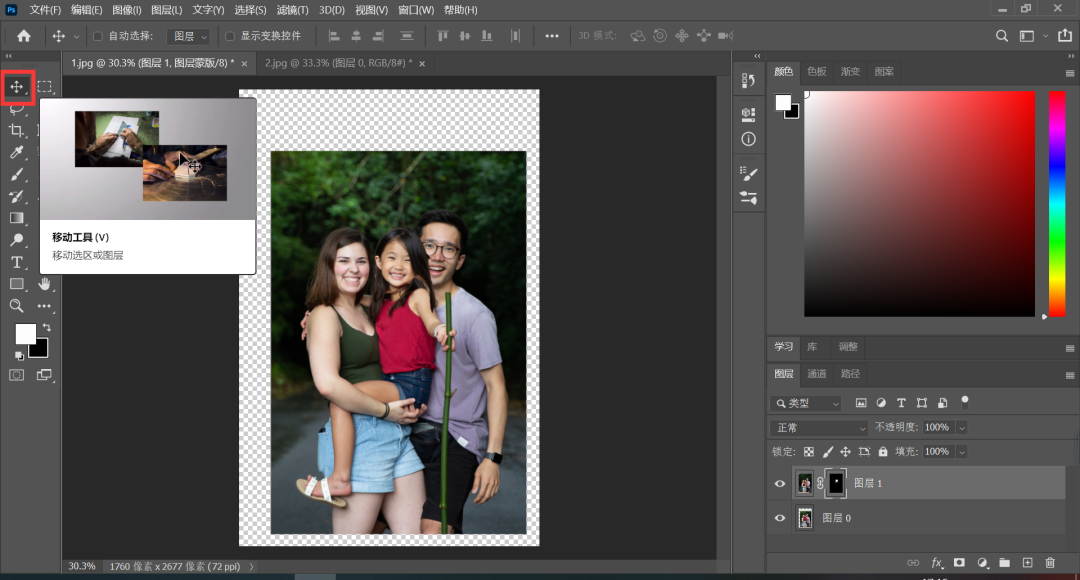Screen dimensions: 1080x580
Task: Align top edges in options bar
Action: [x=443, y=36]
